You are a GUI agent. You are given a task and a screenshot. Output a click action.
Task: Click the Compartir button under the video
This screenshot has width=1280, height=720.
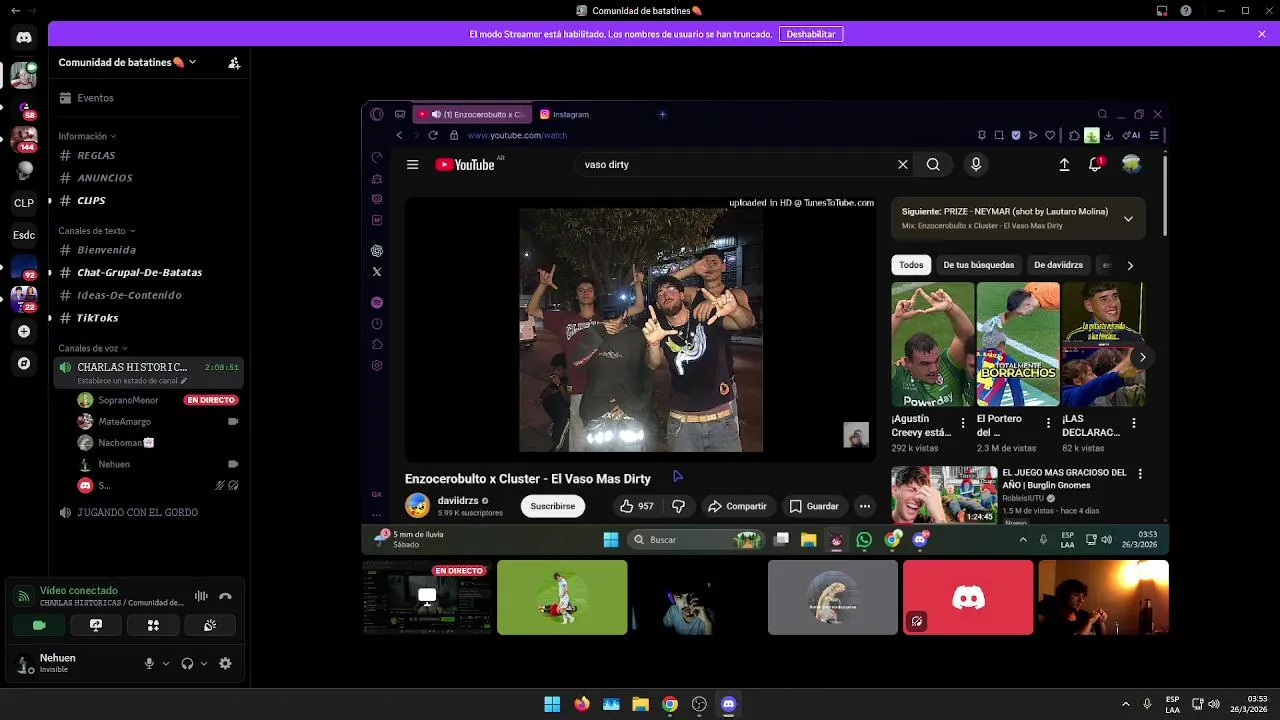pyautogui.click(x=737, y=506)
